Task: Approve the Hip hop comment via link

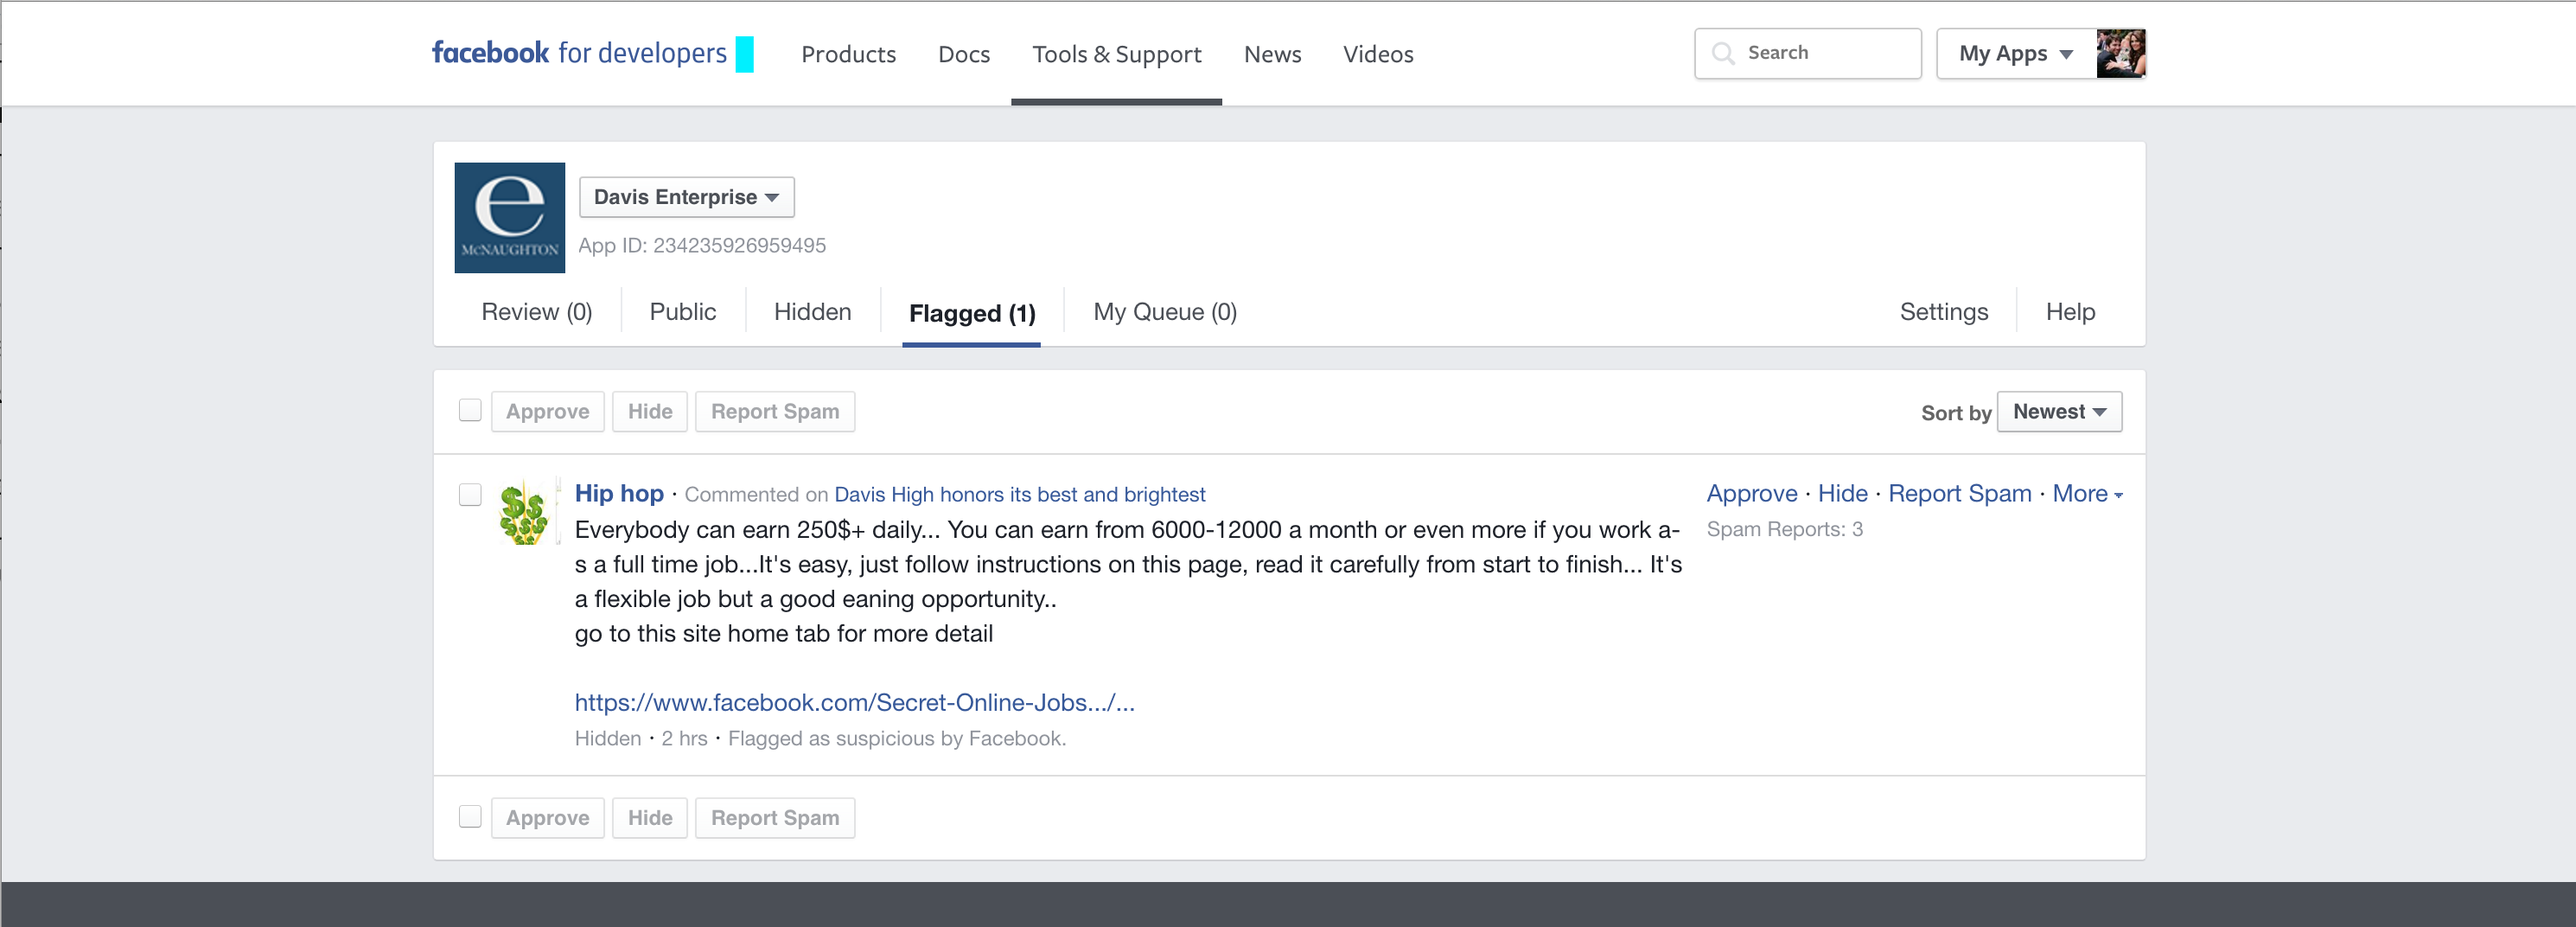Action: (1751, 494)
